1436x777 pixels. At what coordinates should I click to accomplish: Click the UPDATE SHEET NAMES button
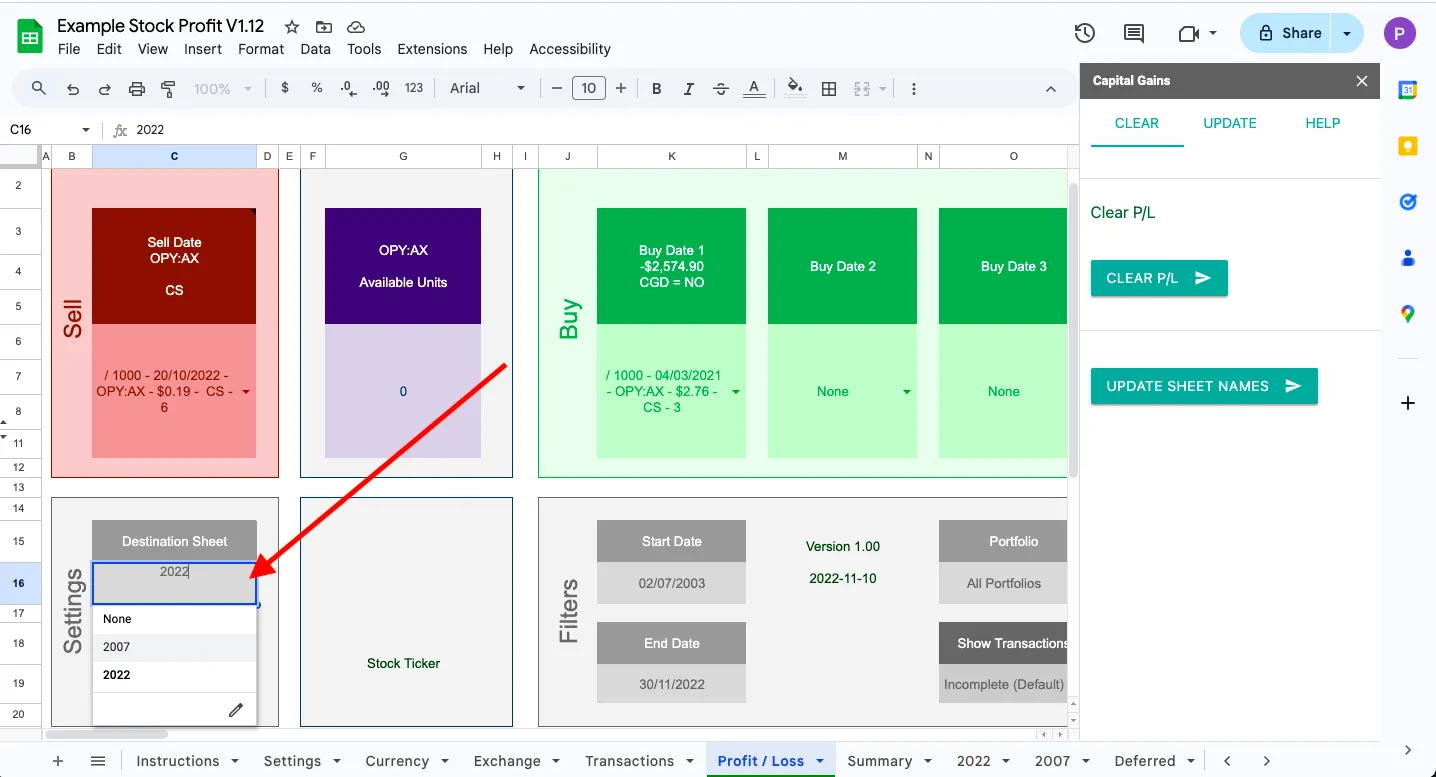pyautogui.click(x=1203, y=386)
